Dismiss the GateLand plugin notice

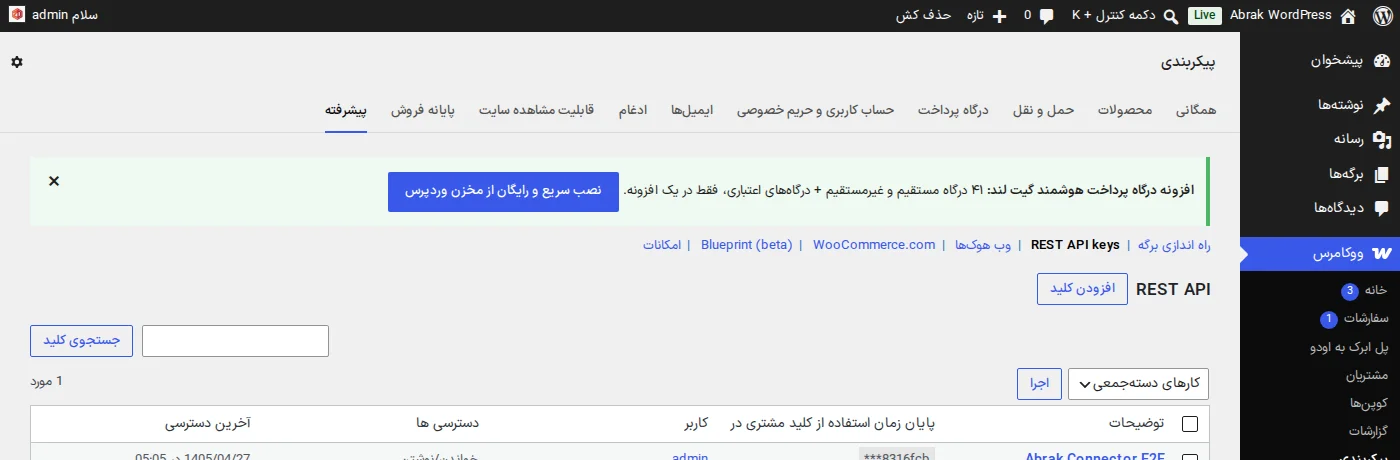pyautogui.click(x=54, y=181)
